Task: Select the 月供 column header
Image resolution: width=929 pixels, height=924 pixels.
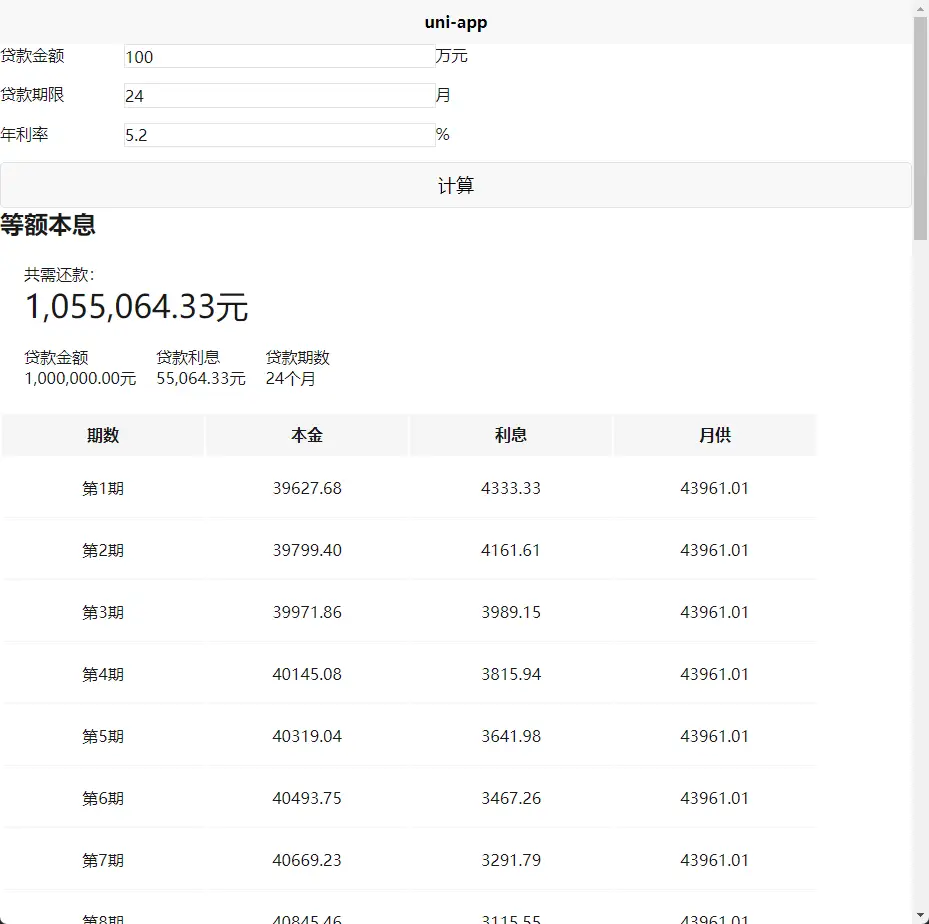Action: click(x=715, y=435)
